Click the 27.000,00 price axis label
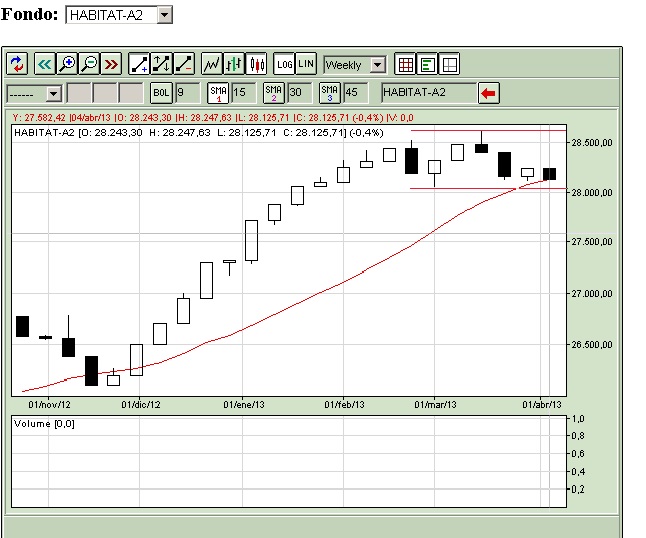Image resolution: width=646 pixels, height=538 pixels. pyautogui.click(x=592, y=294)
